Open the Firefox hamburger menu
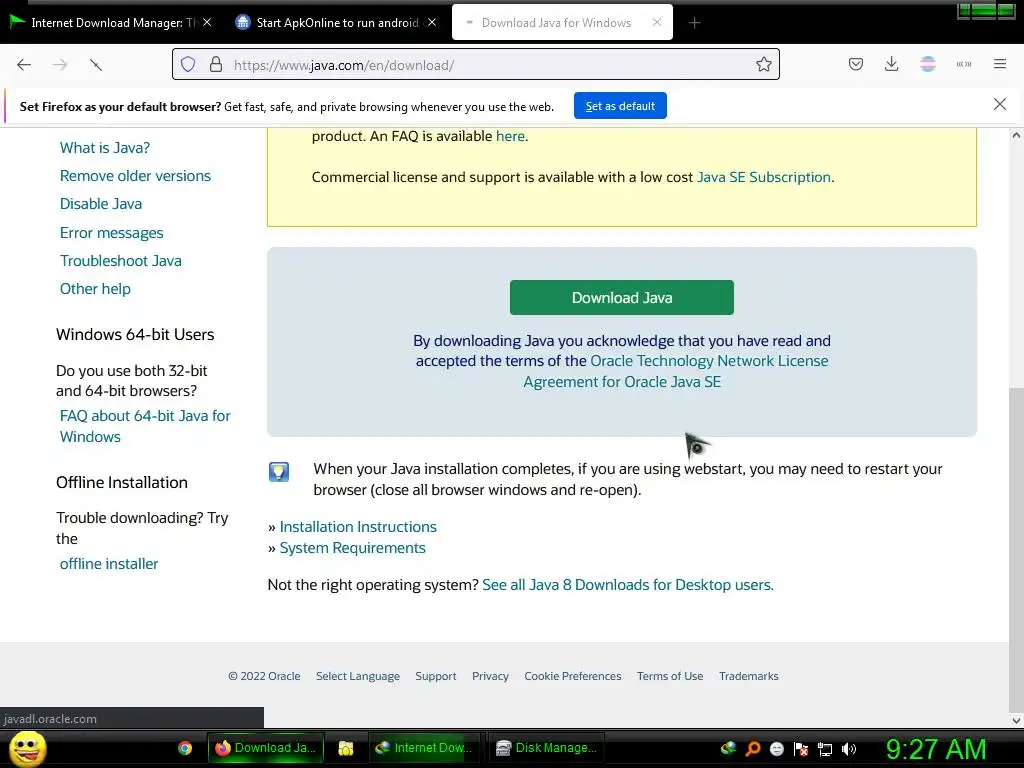Screen dimensions: 1024x768 (x=999, y=64)
